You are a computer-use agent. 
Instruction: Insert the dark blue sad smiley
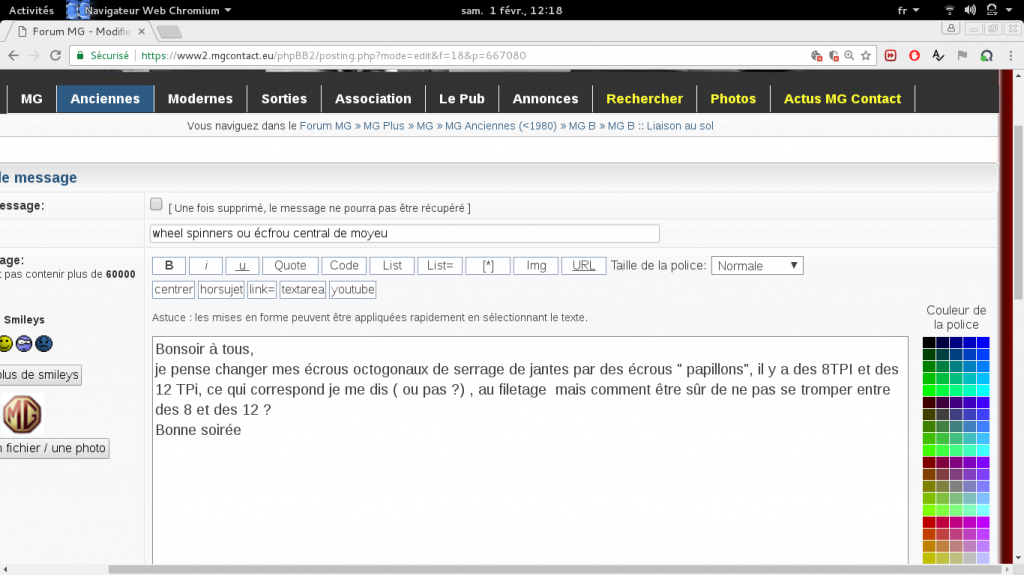(44, 343)
